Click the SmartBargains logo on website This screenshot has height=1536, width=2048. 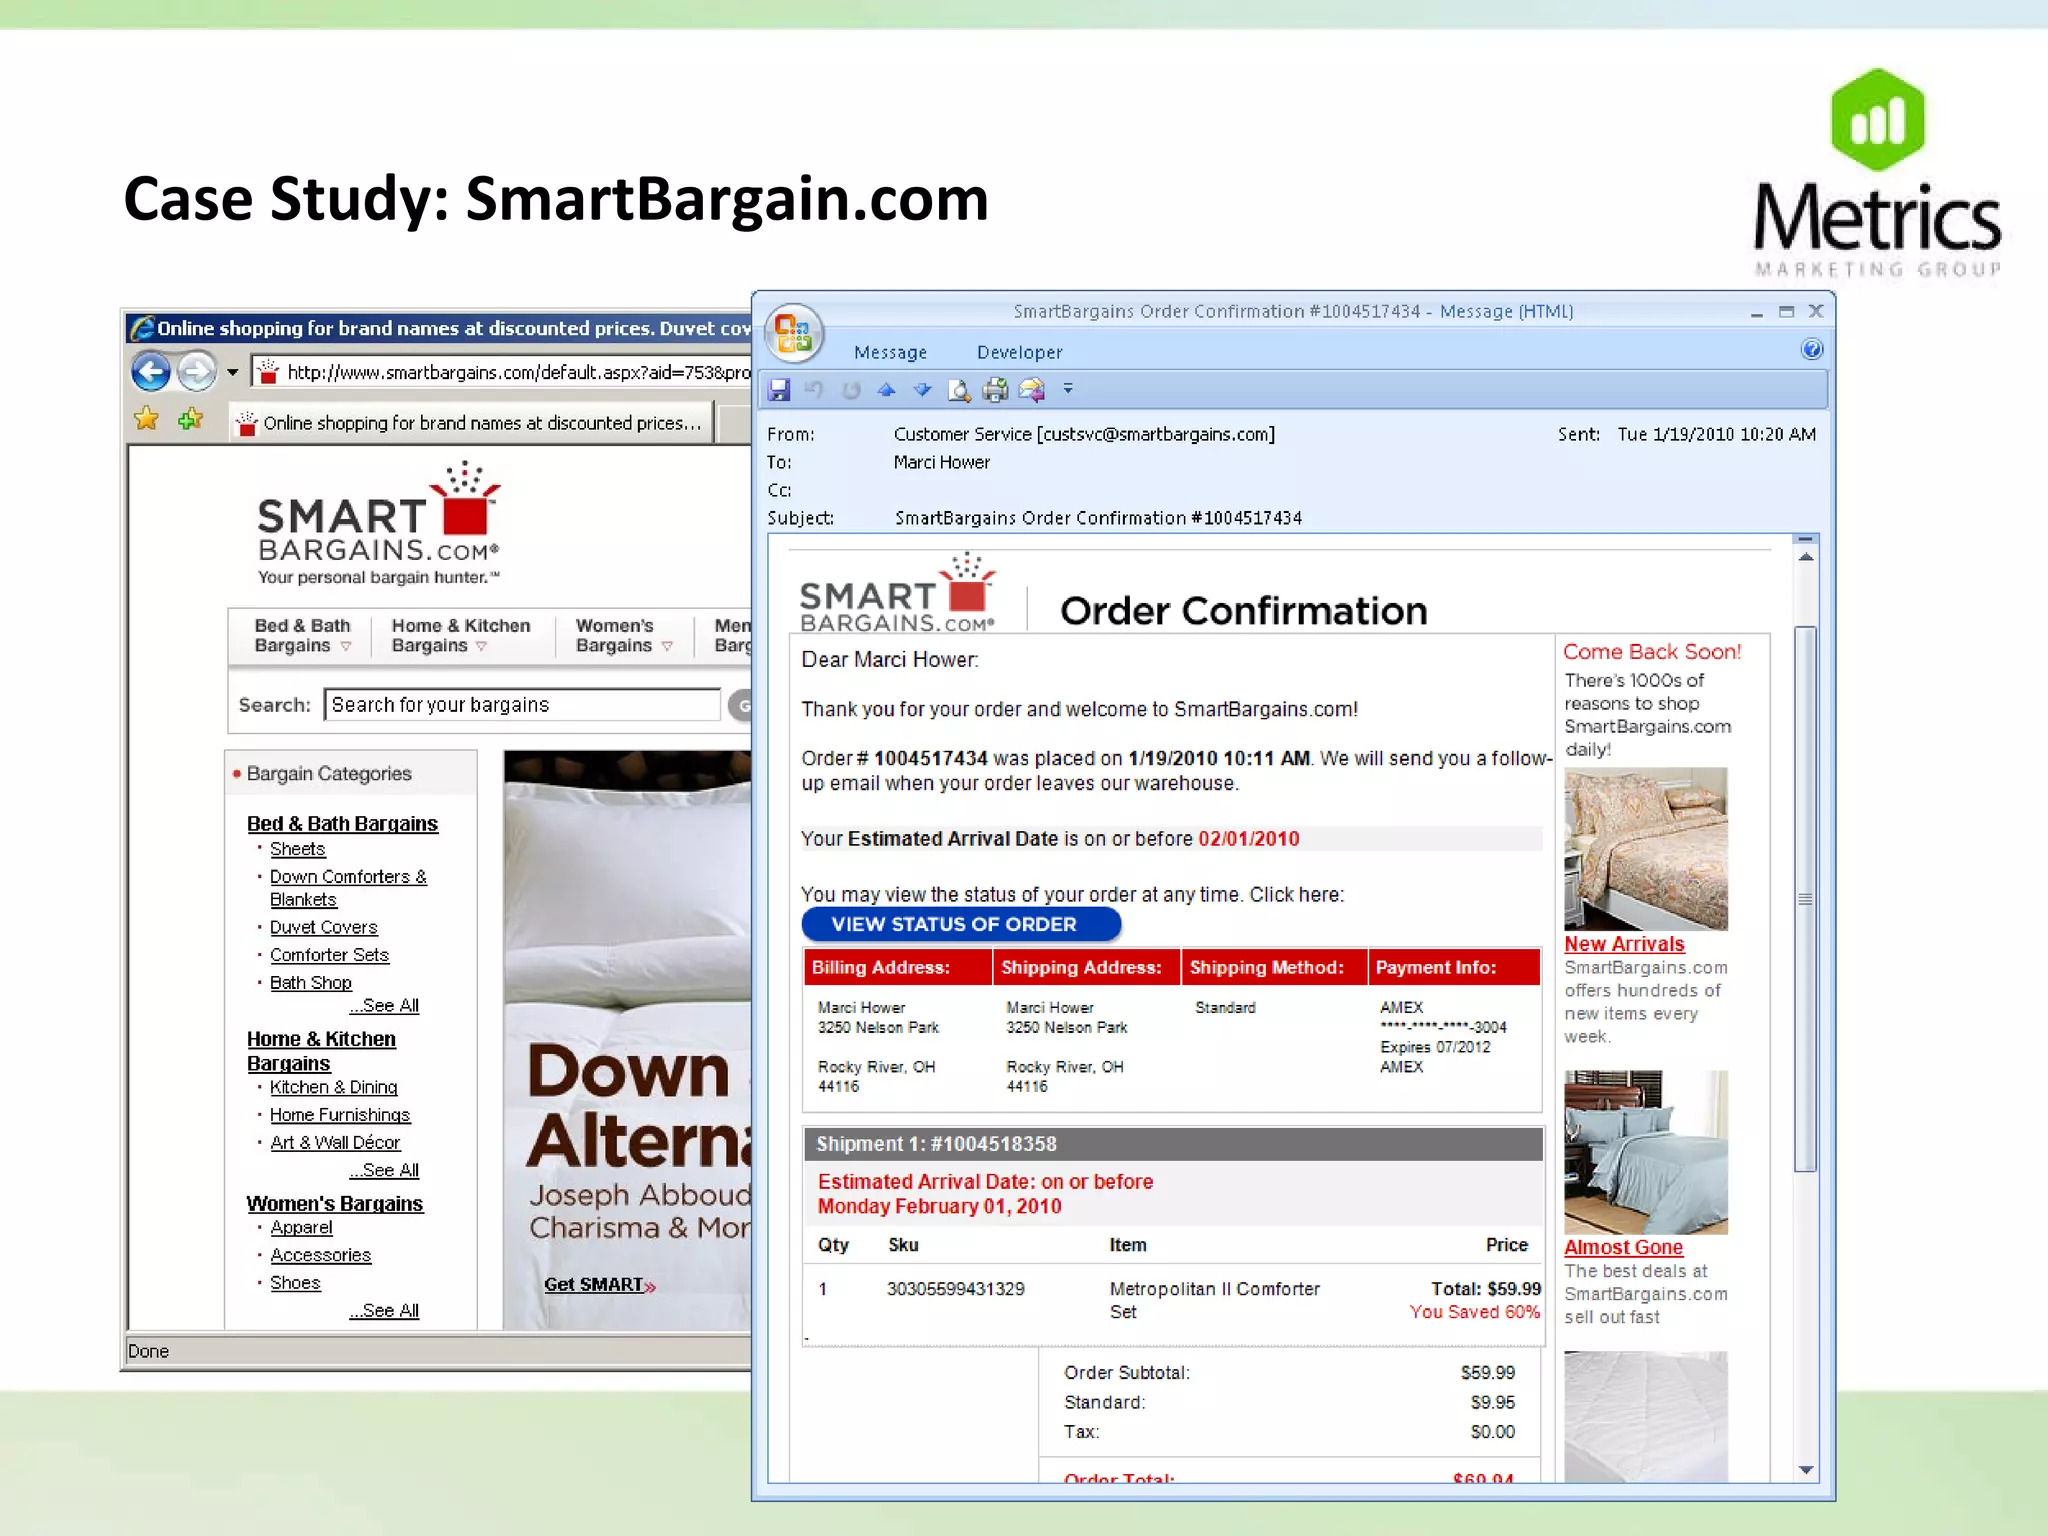(379, 523)
